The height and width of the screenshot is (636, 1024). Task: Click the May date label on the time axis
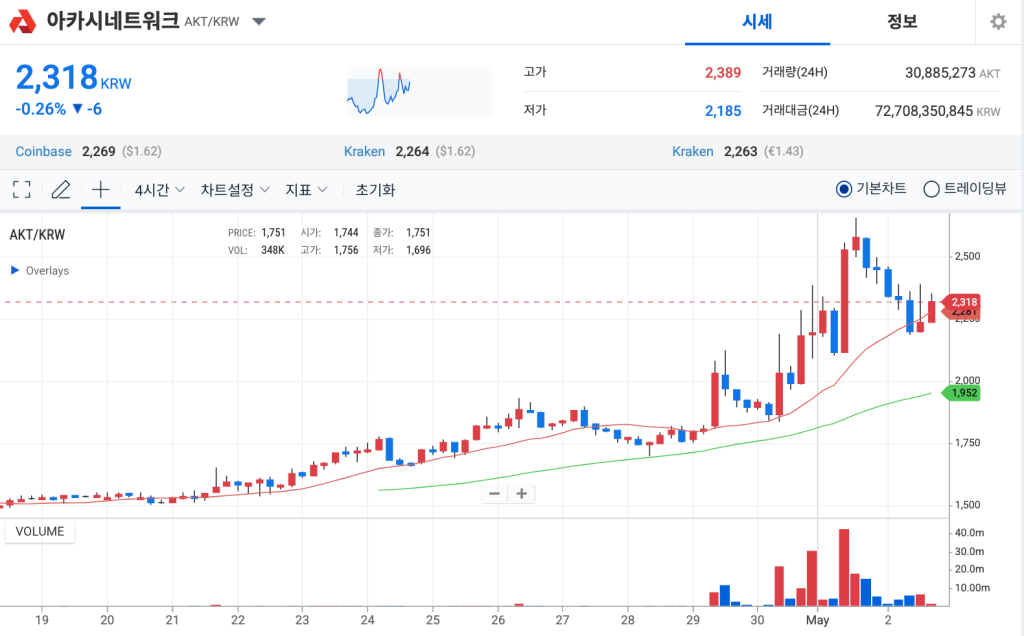tap(818, 620)
